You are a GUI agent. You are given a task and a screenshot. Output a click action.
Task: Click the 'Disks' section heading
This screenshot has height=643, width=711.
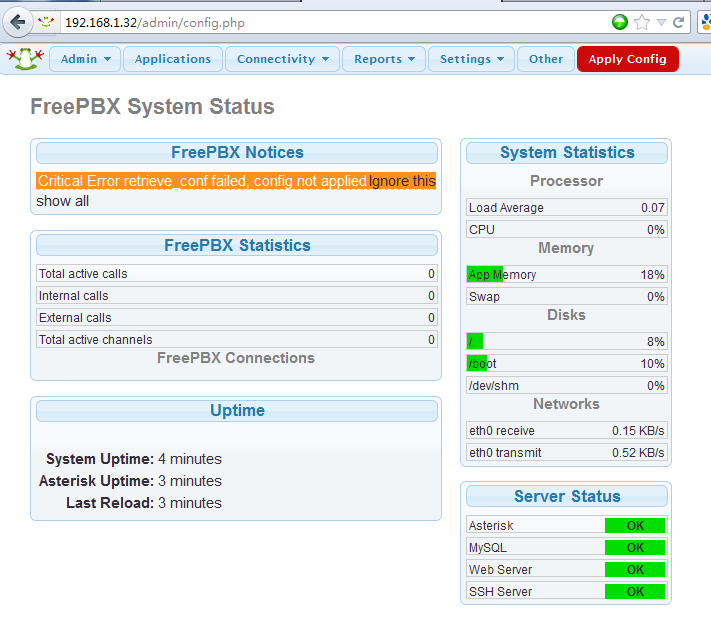(x=566, y=315)
